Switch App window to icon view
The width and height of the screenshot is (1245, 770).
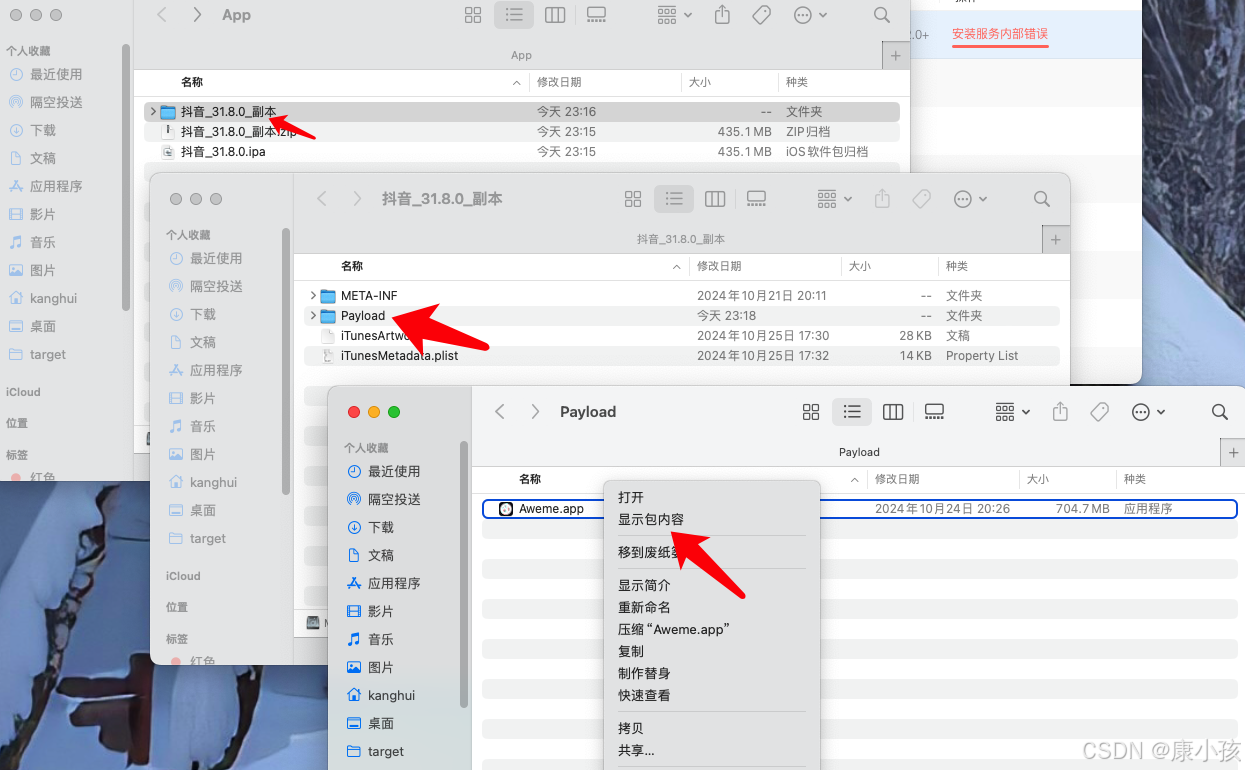tap(473, 15)
